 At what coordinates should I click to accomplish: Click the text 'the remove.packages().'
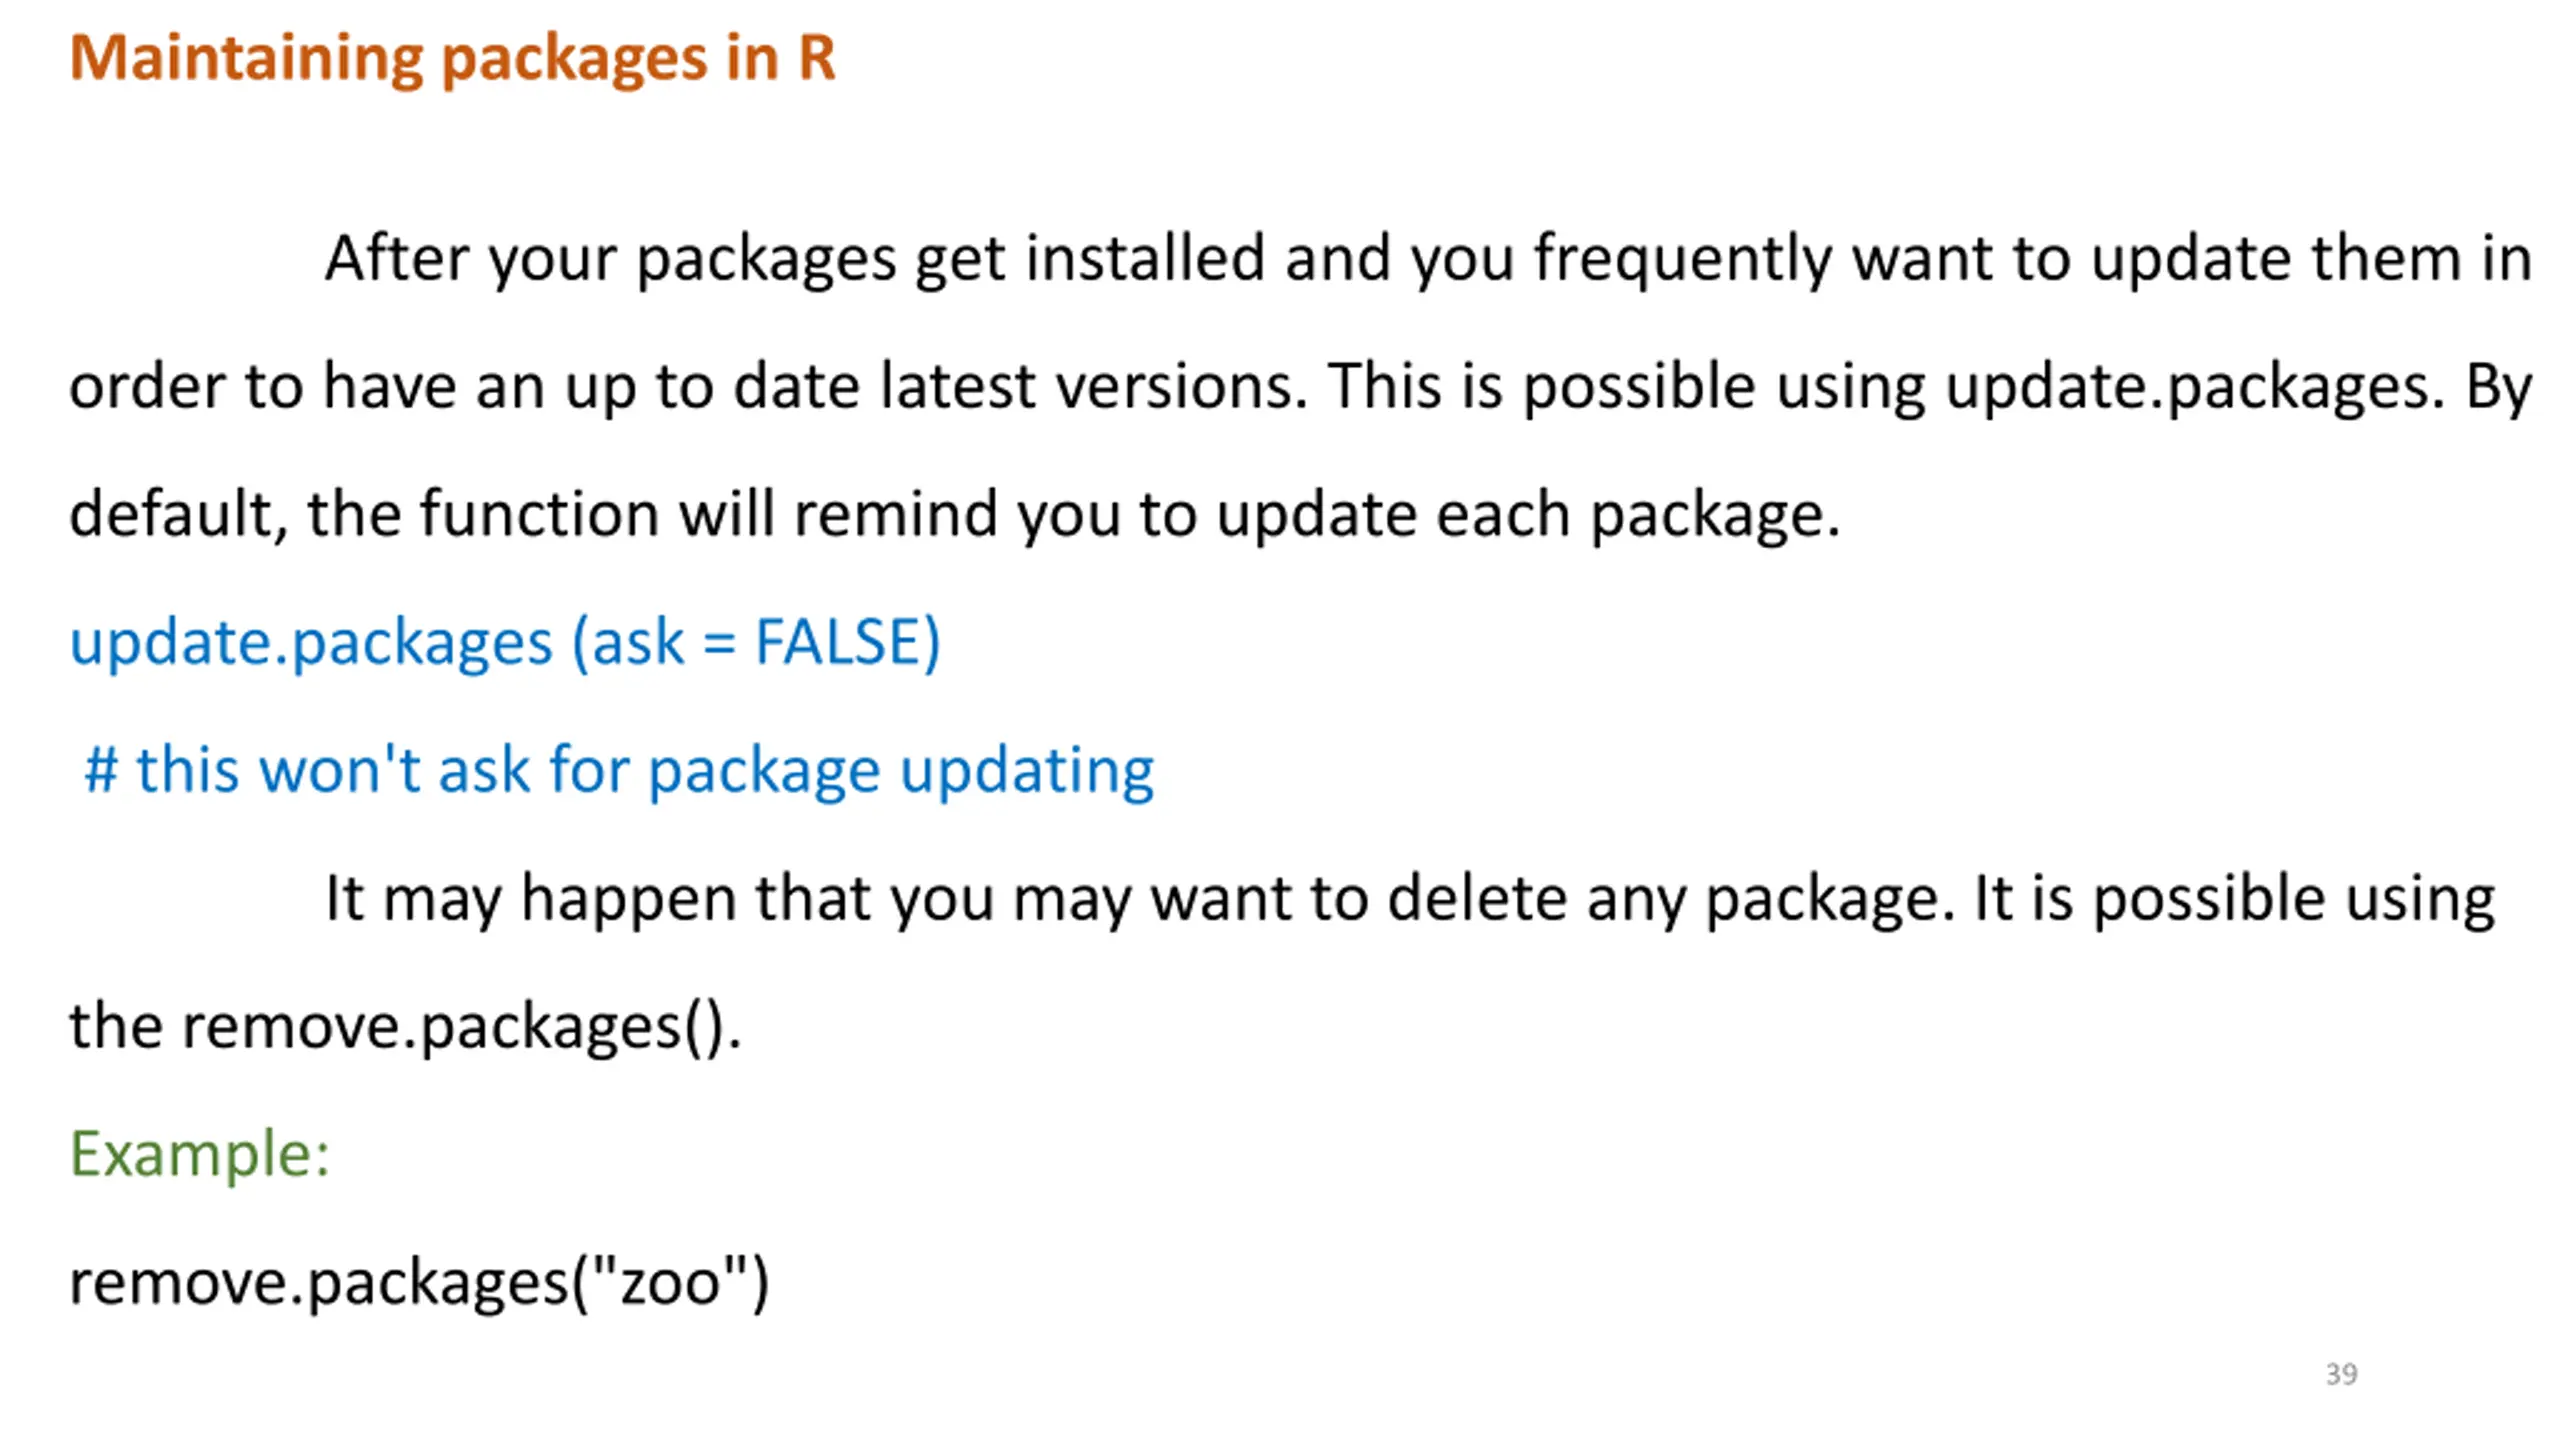(x=405, y=1026)
